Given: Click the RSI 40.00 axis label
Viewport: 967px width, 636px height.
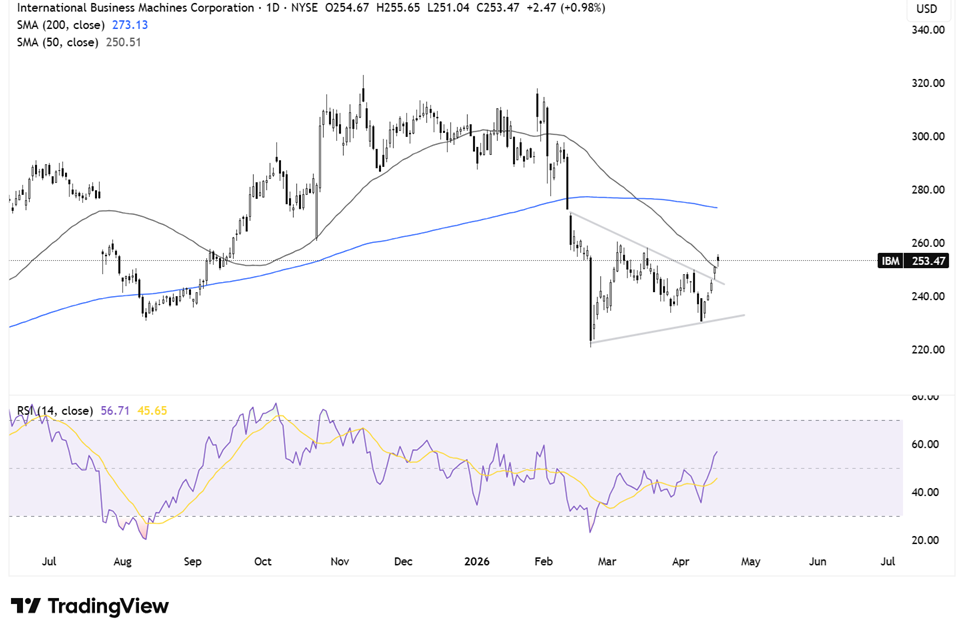Looking at the screenshot, I should point(926,492).
